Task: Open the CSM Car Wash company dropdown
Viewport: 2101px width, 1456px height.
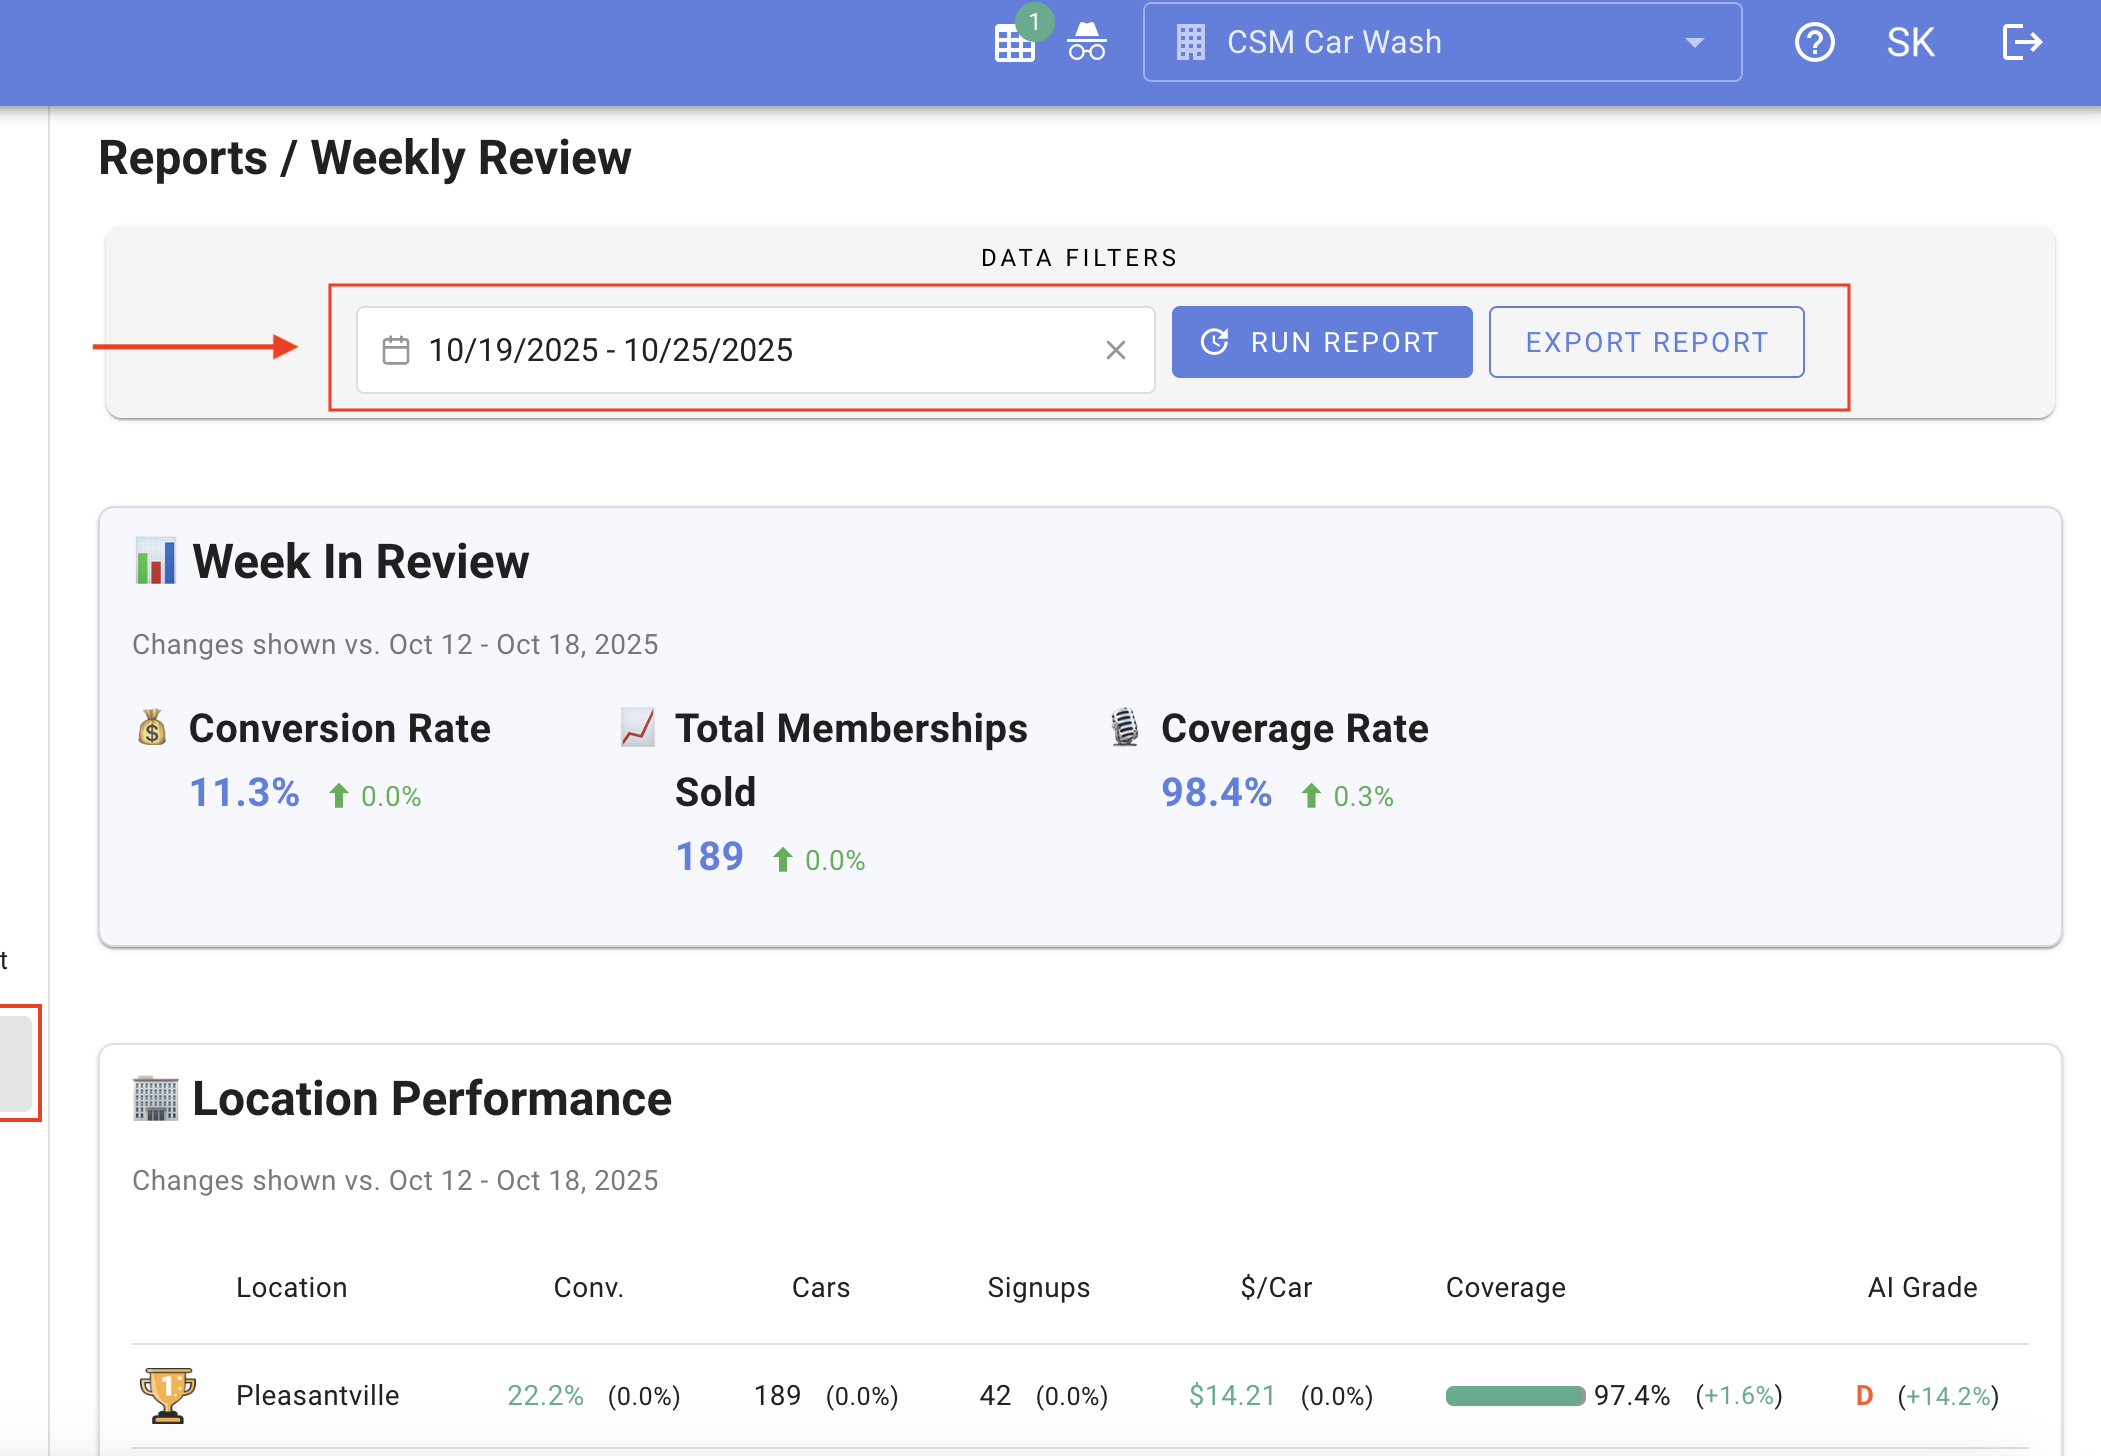Action: (x=1442, y=42)
